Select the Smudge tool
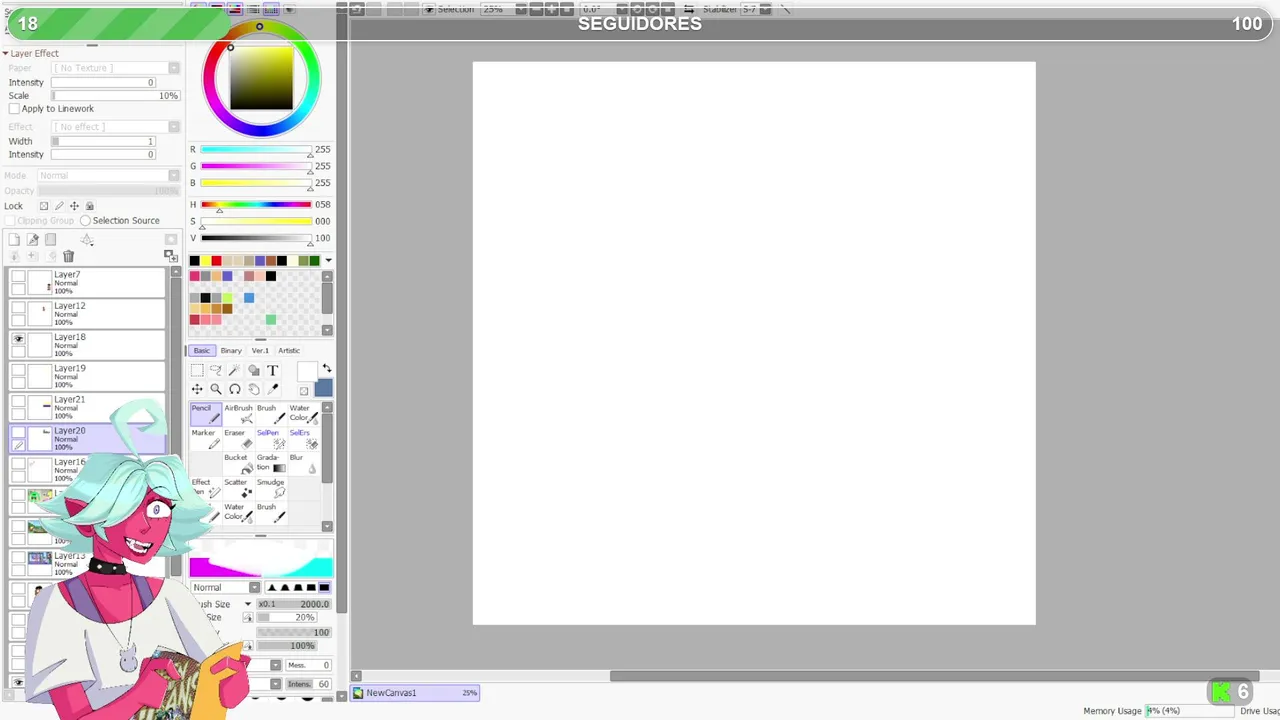This screenshot has height=720, width=1280. pos(270,488)
